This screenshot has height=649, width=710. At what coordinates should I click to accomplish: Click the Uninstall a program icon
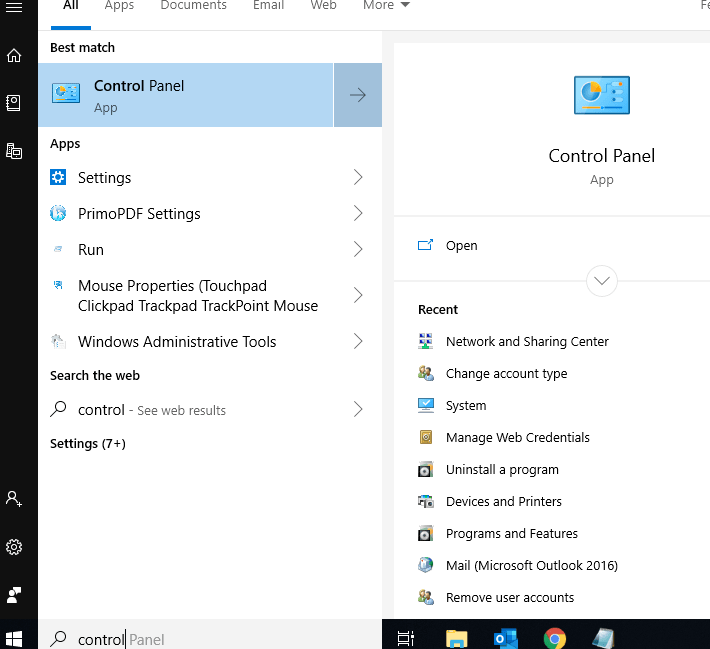(x=426, y=469)
